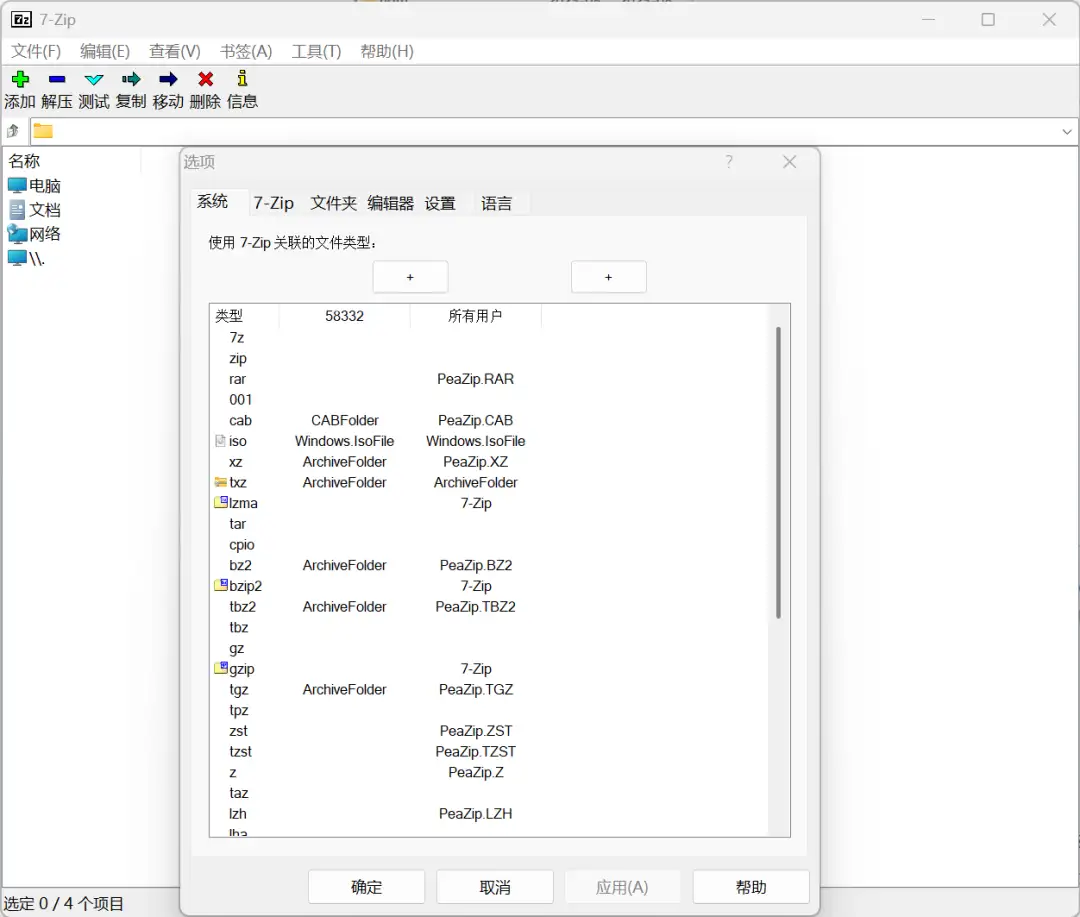Viewport: 1080px width, 917px height.
Task: Click the Test (测试) checkmark icon
Action: pyautogui.click(x=94, y=79)
